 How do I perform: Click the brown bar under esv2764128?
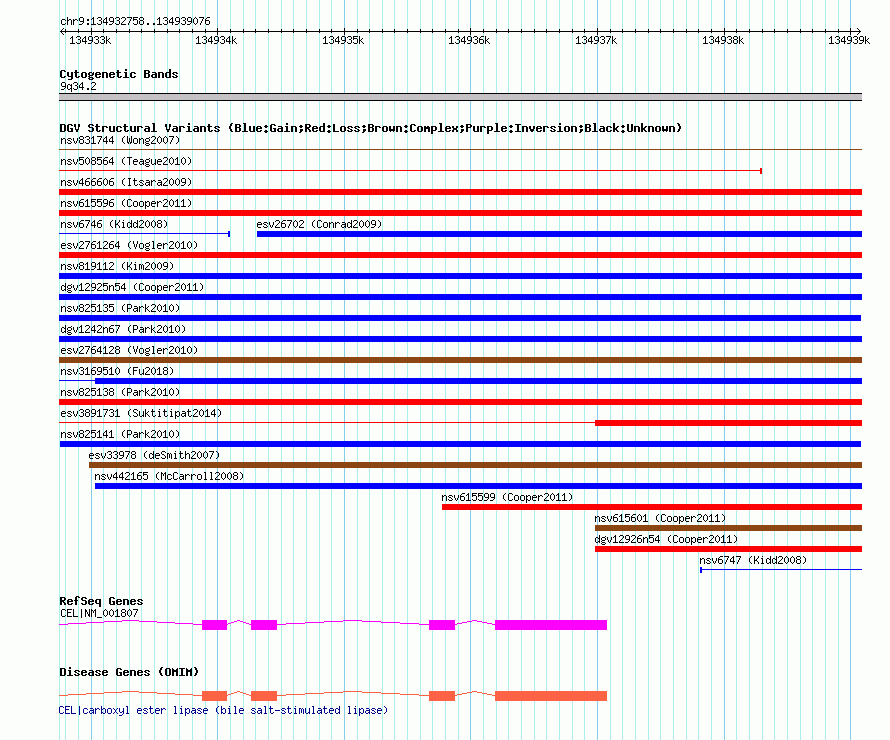460,360
